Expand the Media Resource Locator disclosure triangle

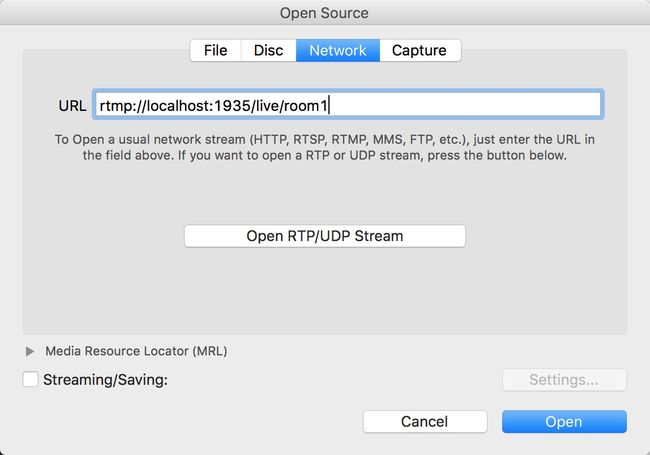click(30, 351)
